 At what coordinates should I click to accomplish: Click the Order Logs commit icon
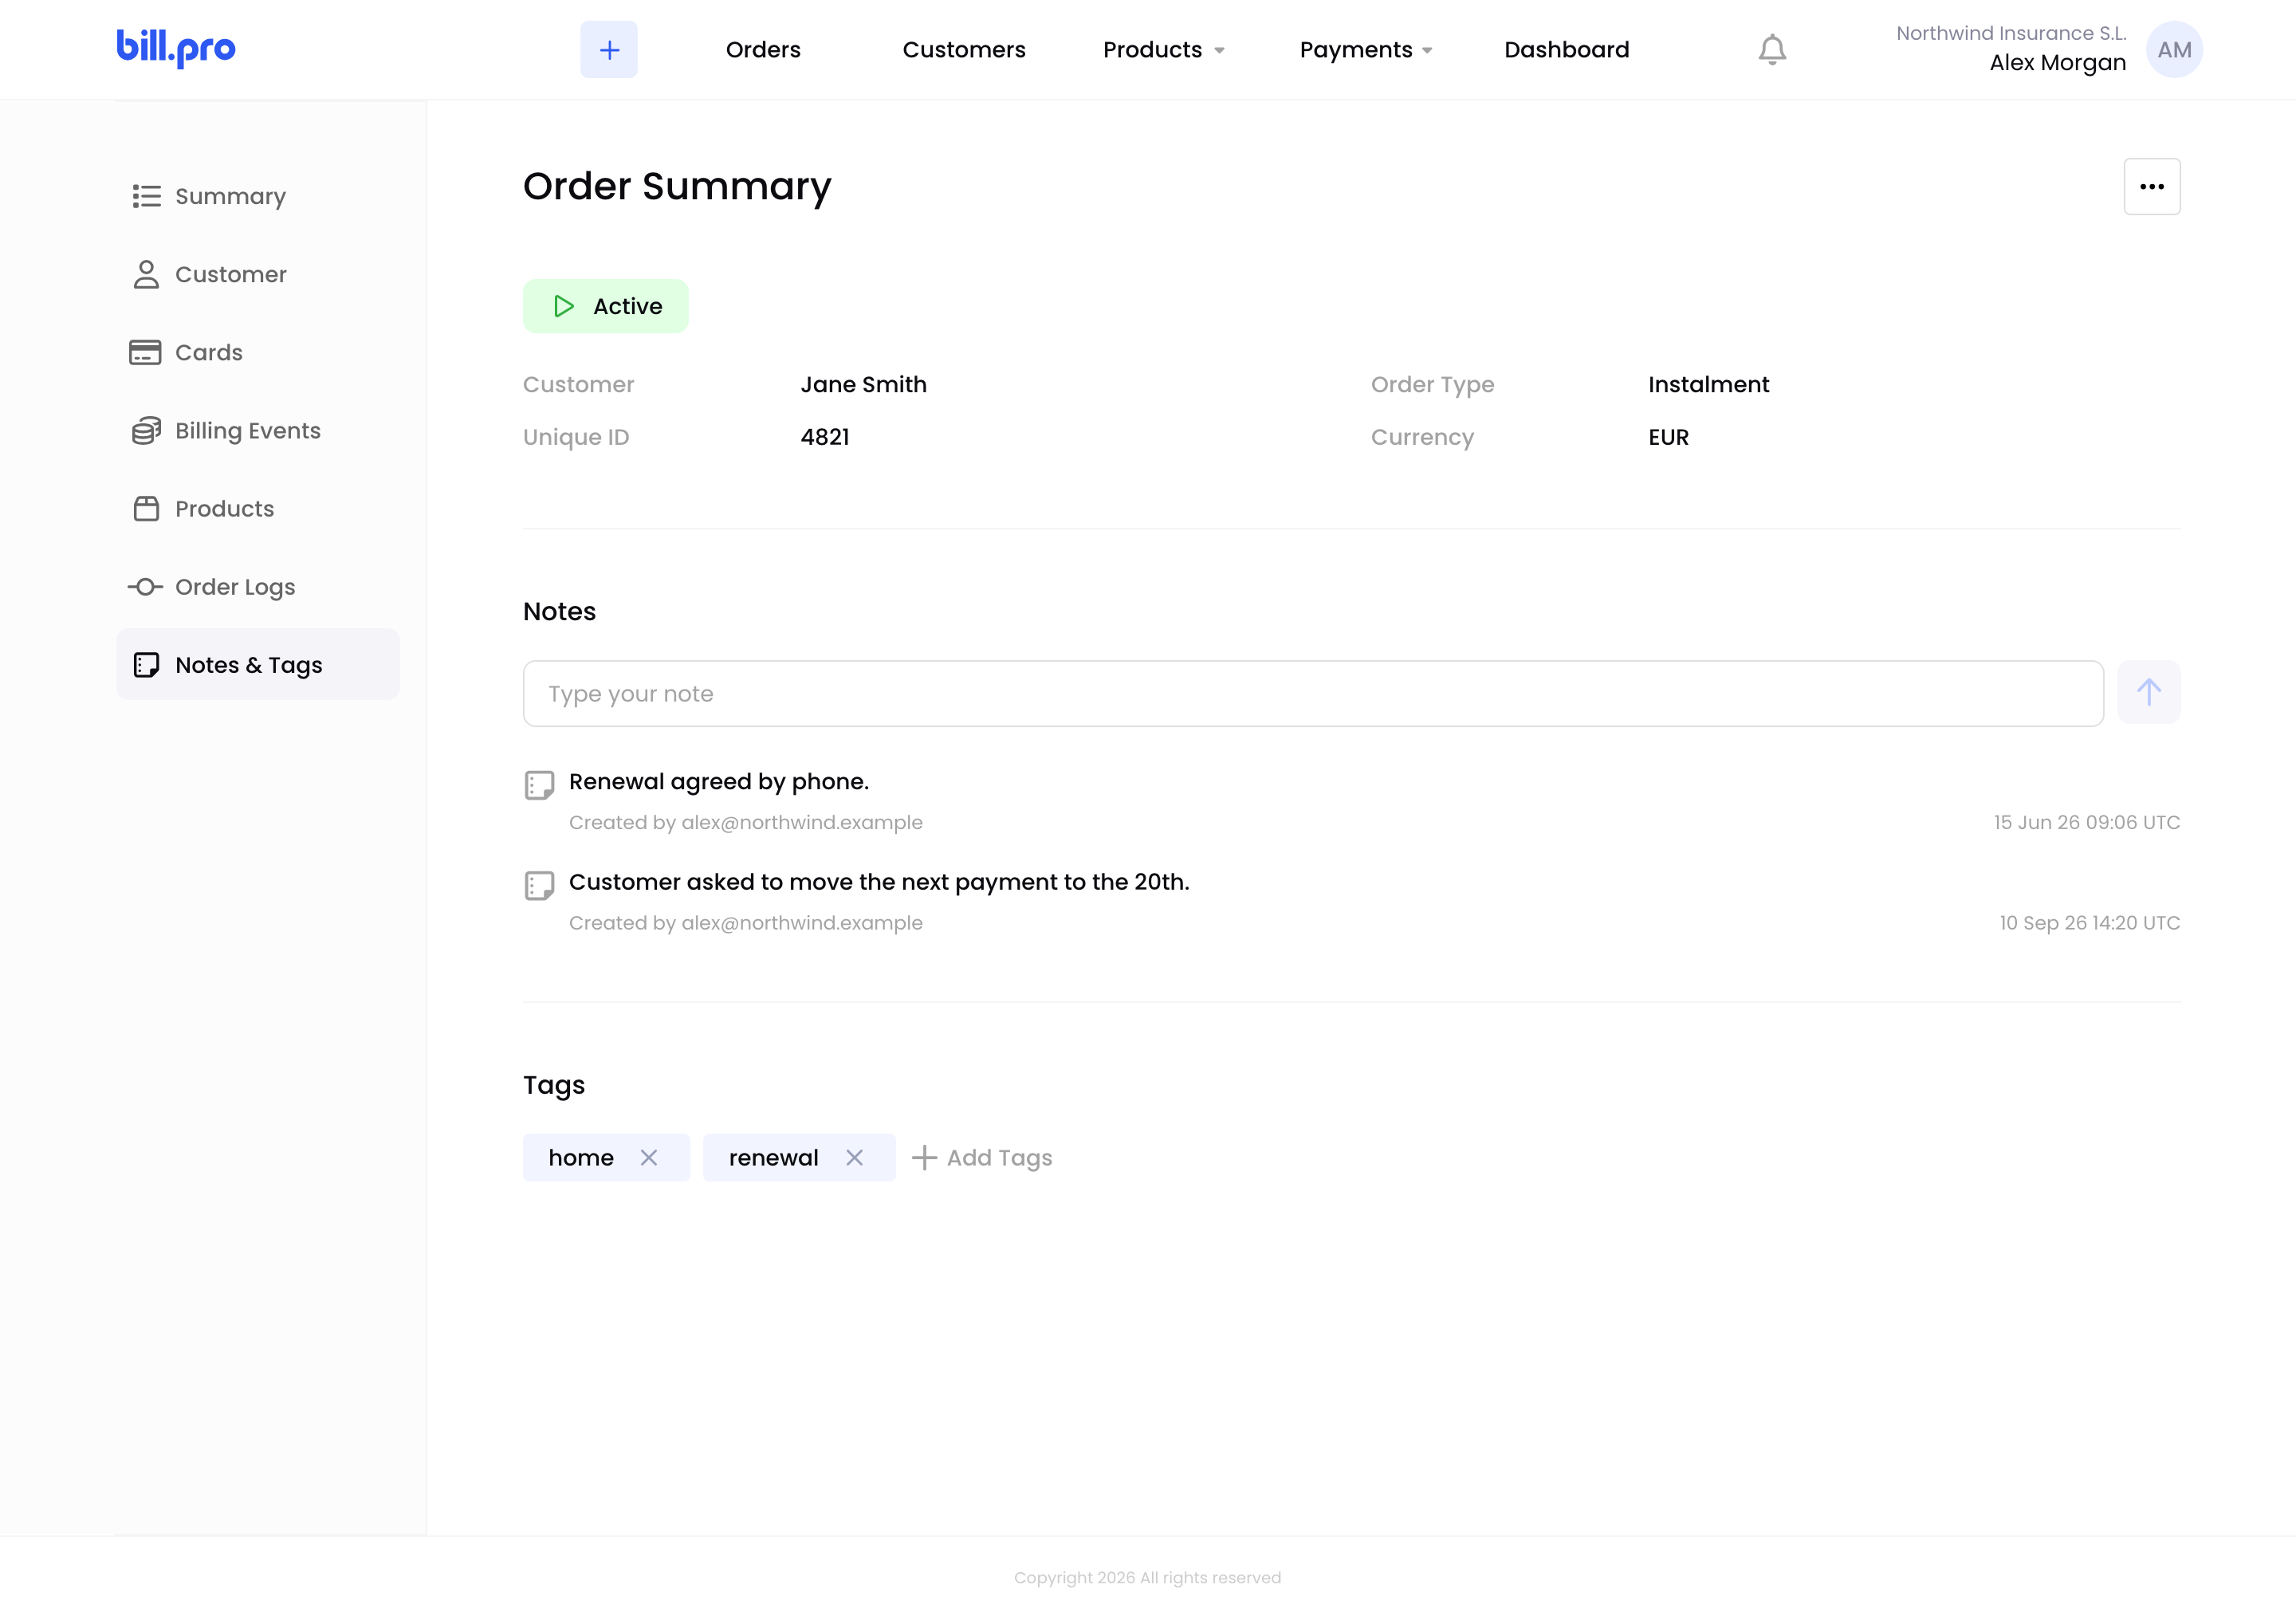click(146, 587)
